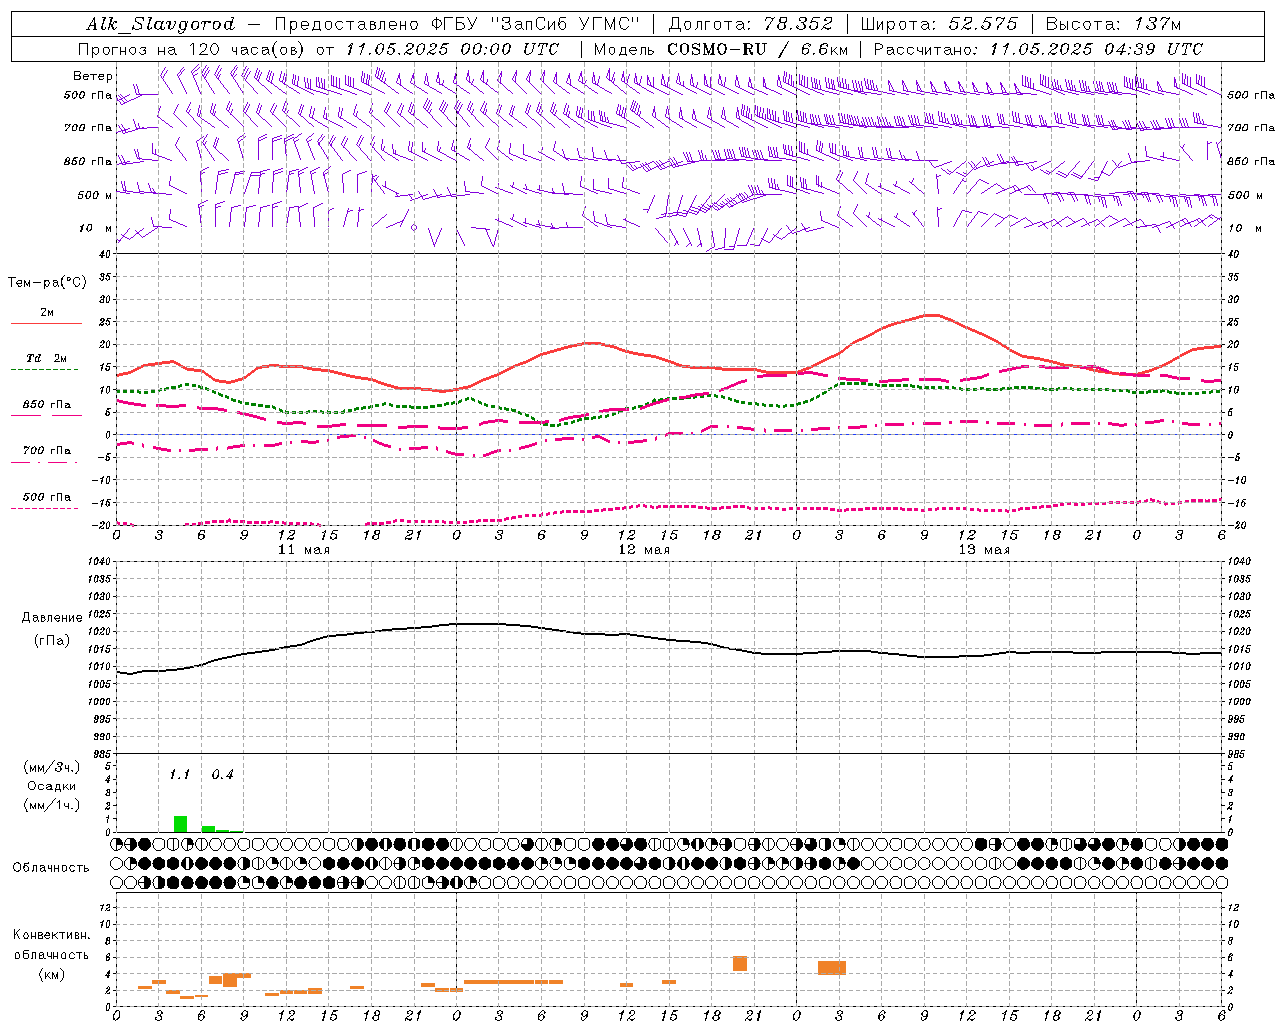Click the tallest green precipitation bar
Screen dimensions: 1280x1024
pos(180,824)
